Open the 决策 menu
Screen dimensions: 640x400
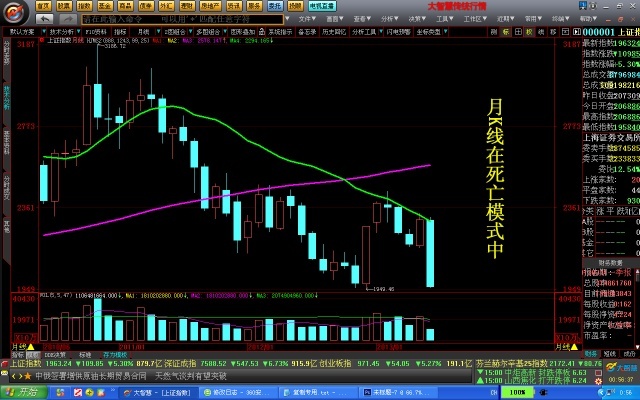(x=417, y=19)
